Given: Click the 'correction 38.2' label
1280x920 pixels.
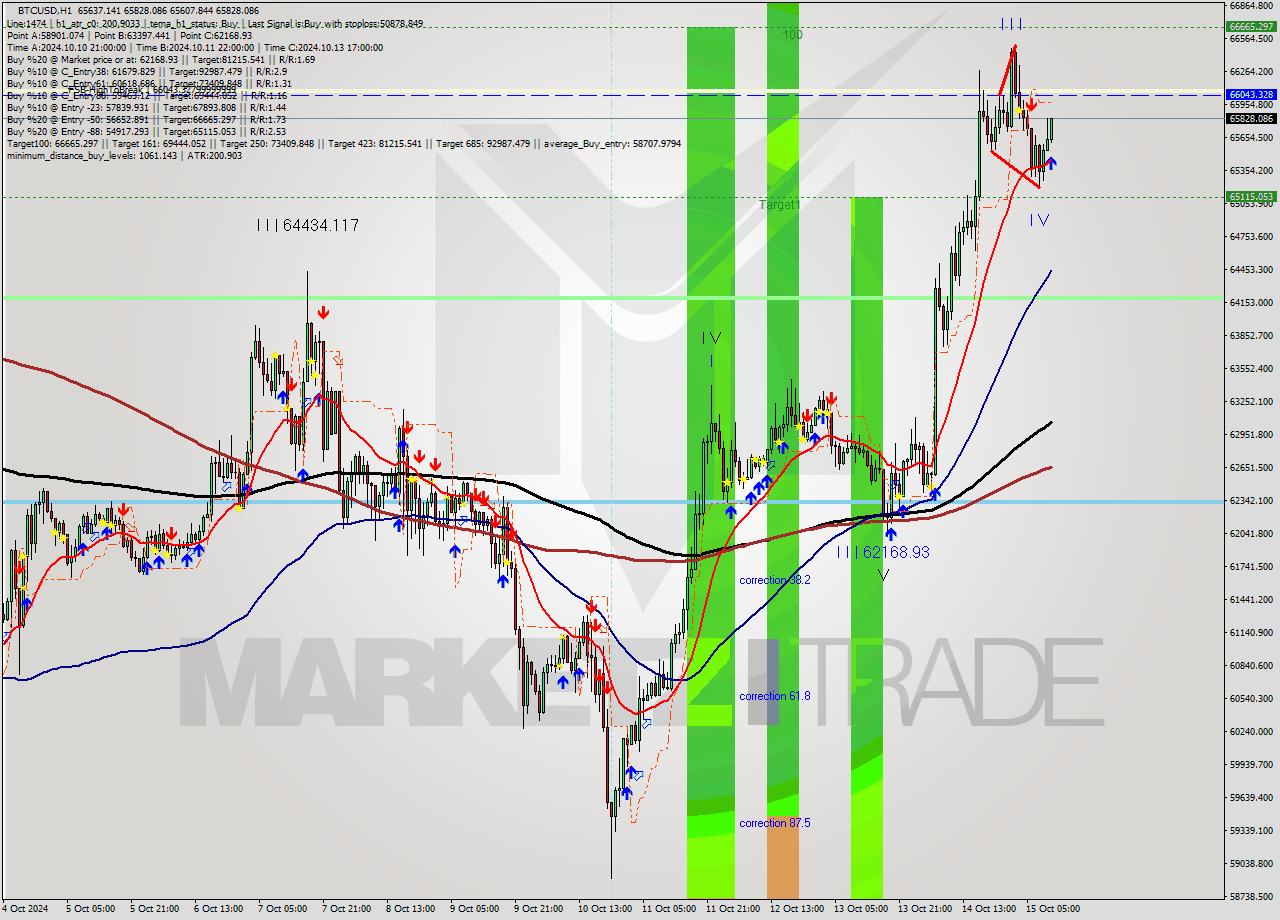Looking at the screenshot, I should click(x=775, y=580).
